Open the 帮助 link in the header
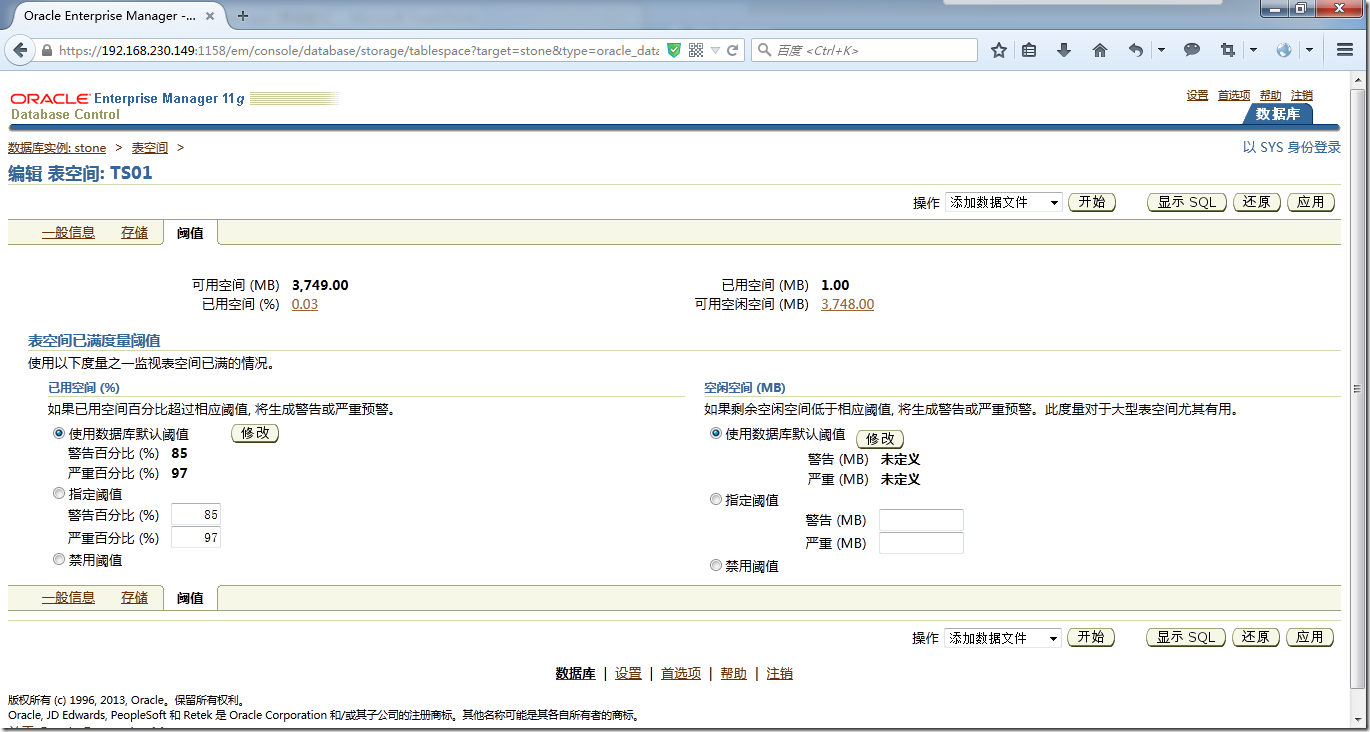 (x=1270, y=95)
